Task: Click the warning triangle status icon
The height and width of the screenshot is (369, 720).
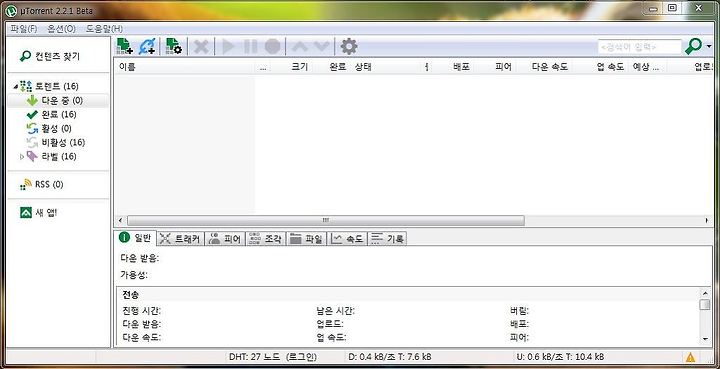Action: [x=690, y=357]
